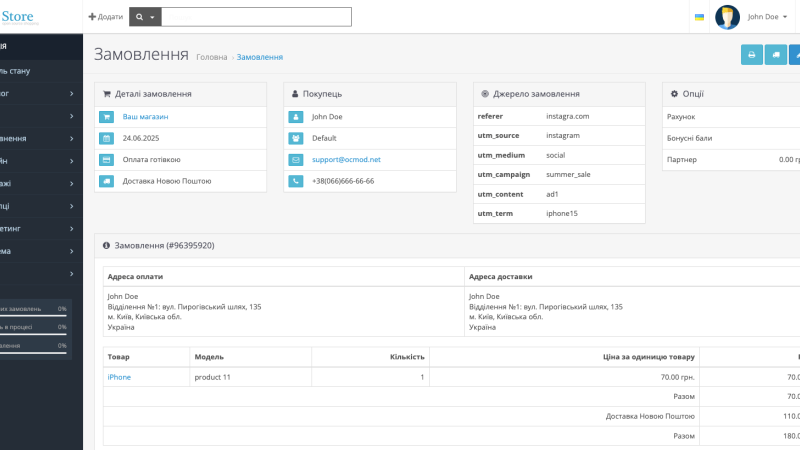Click the payment method card icon

(x=107, y=160)
